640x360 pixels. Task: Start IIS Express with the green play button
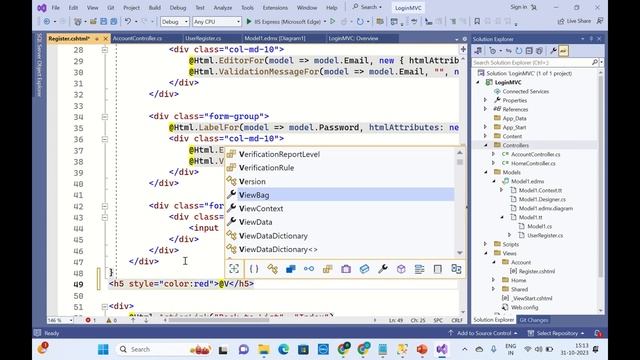click(x=249, y=21)
